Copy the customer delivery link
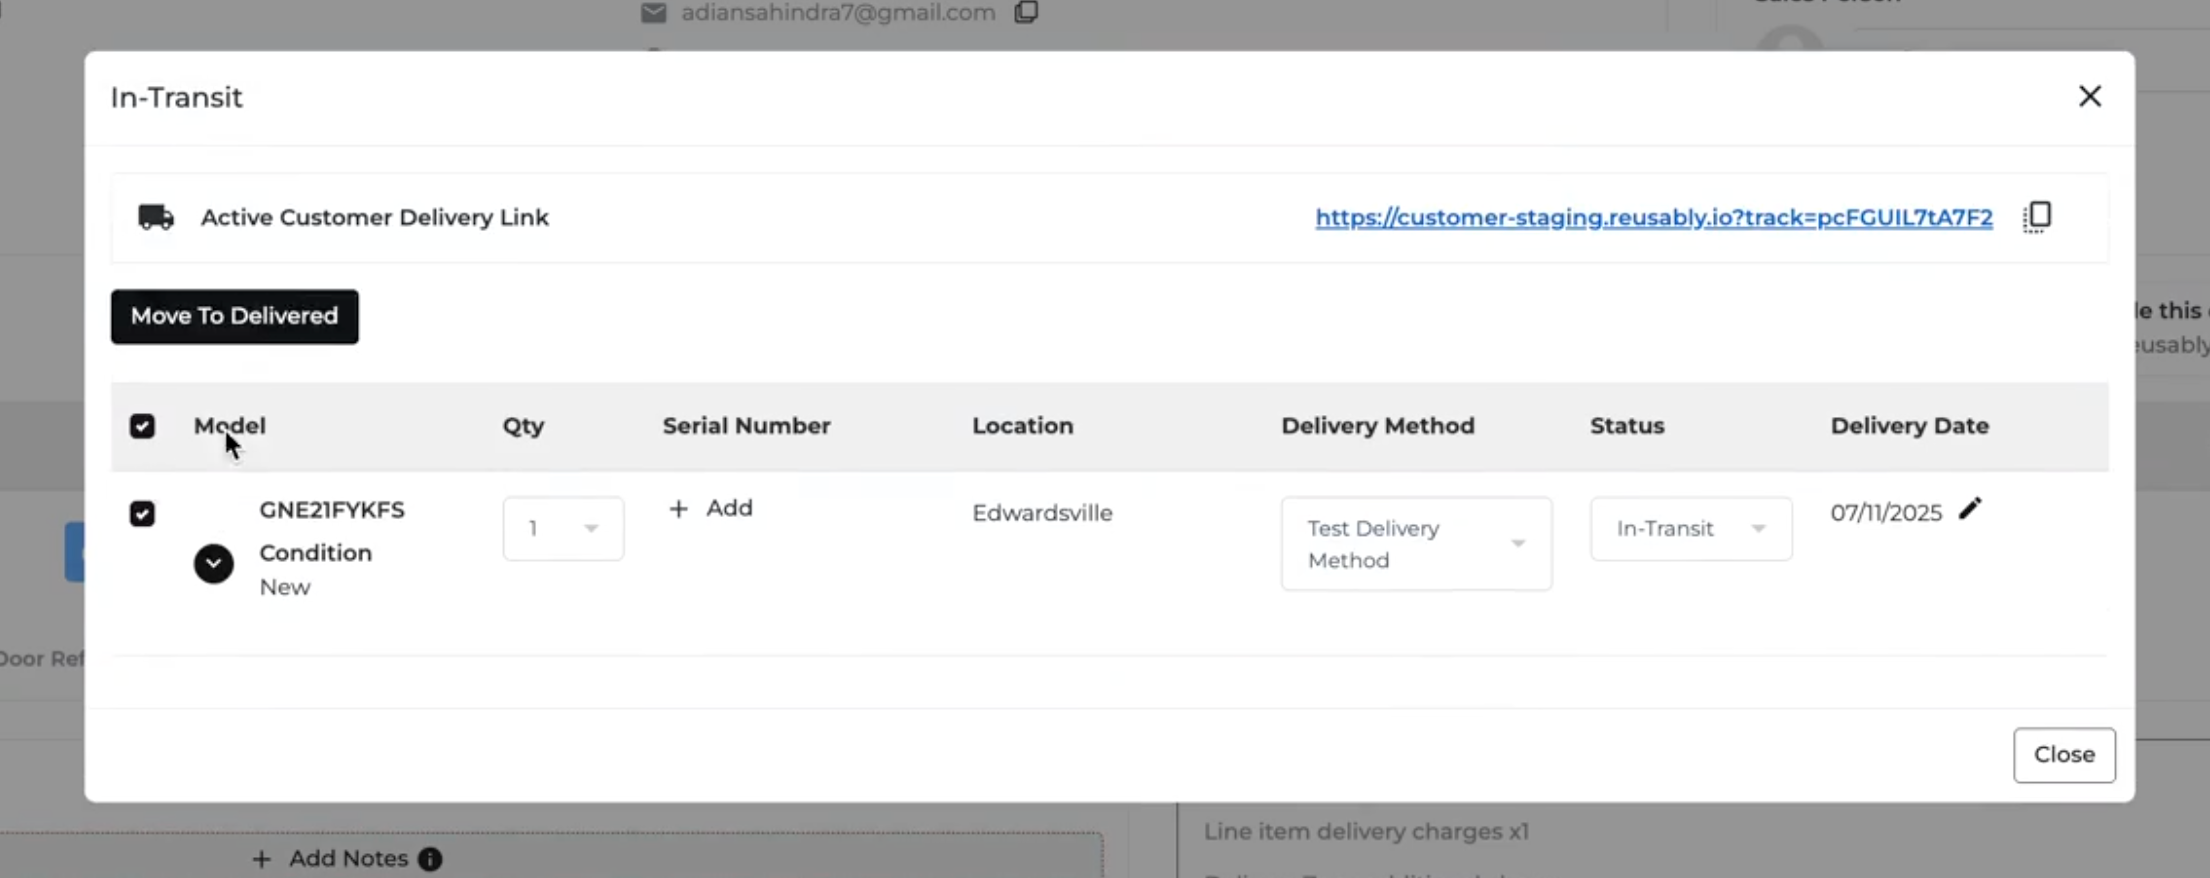 tap(2037, 217)
